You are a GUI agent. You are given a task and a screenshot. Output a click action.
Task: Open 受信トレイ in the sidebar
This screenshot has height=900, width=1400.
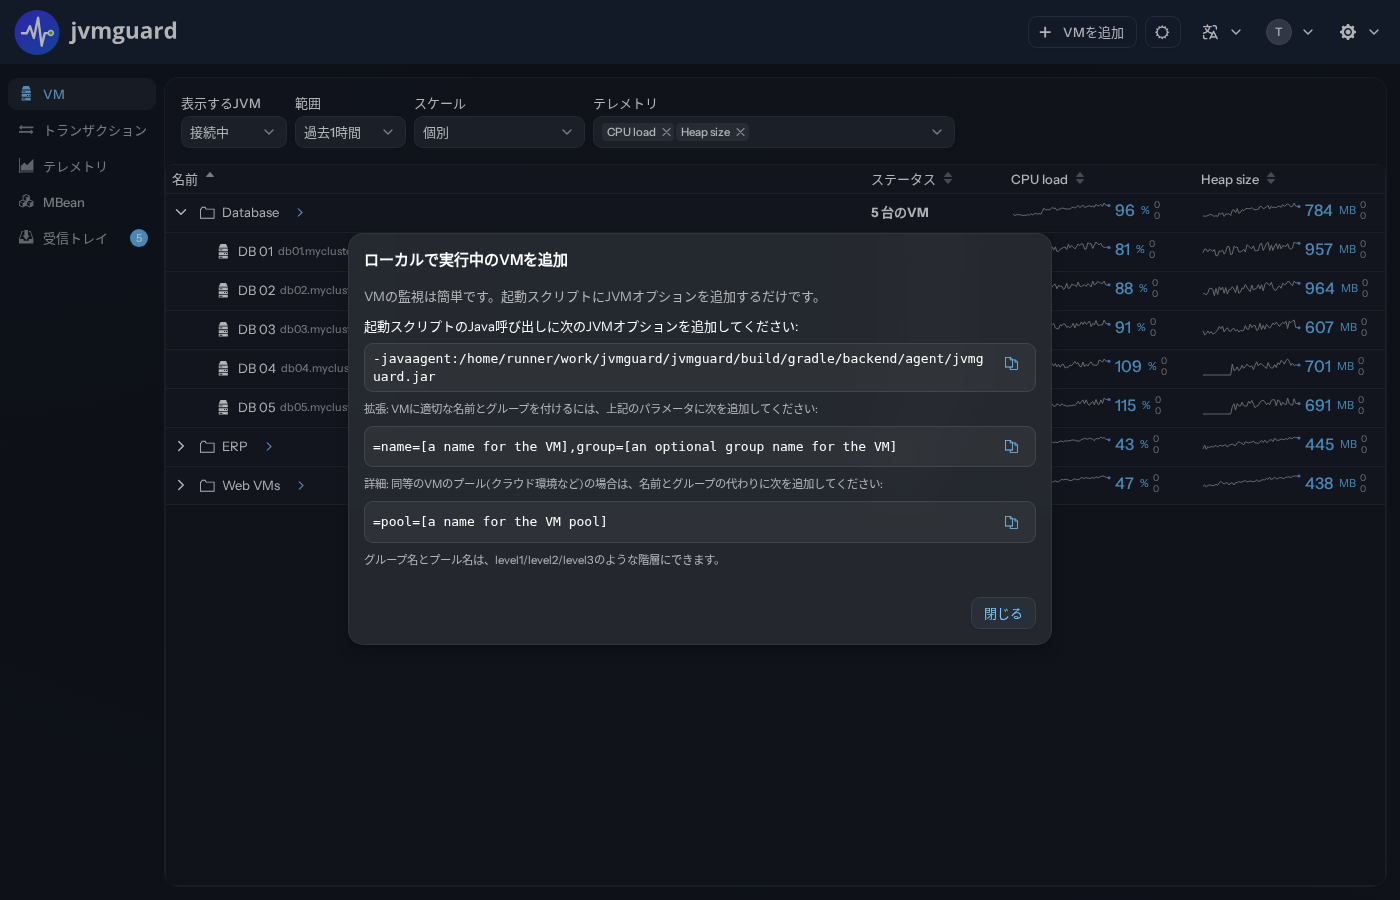[x=82, y=238]
